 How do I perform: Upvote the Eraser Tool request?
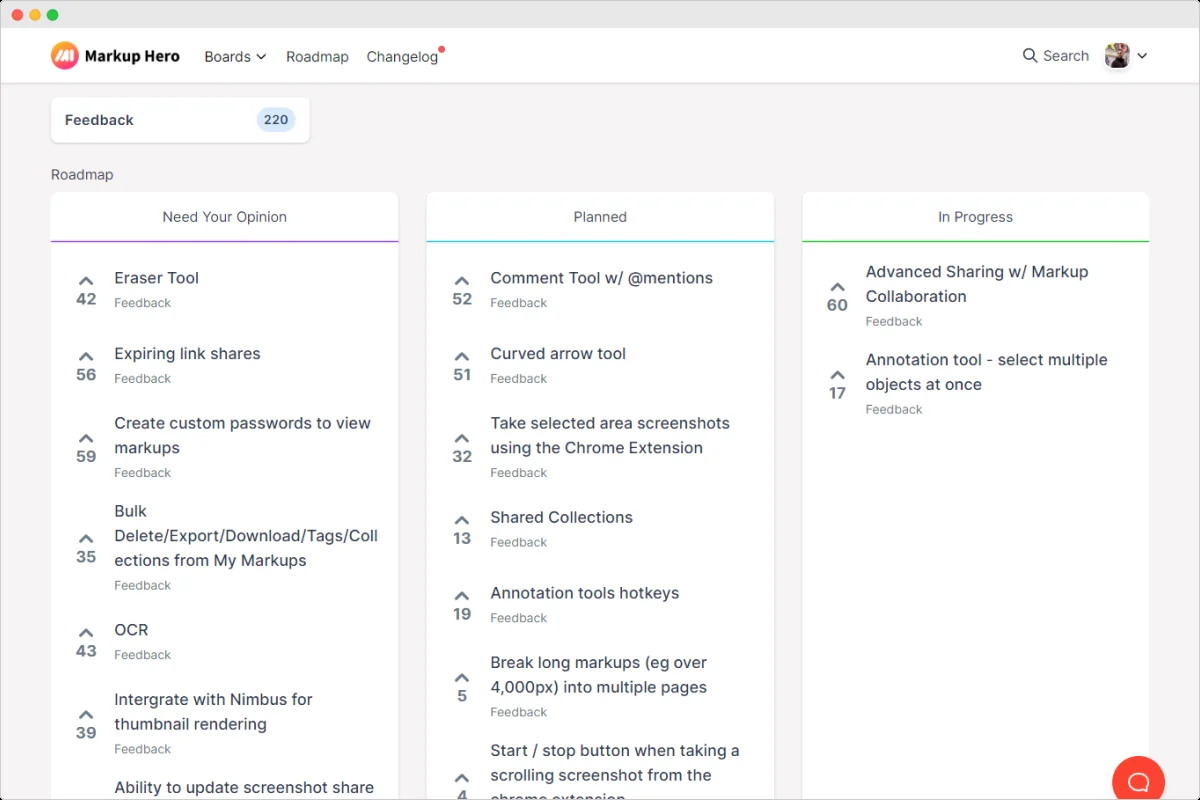pyautogui.click(x=86, y=290)
